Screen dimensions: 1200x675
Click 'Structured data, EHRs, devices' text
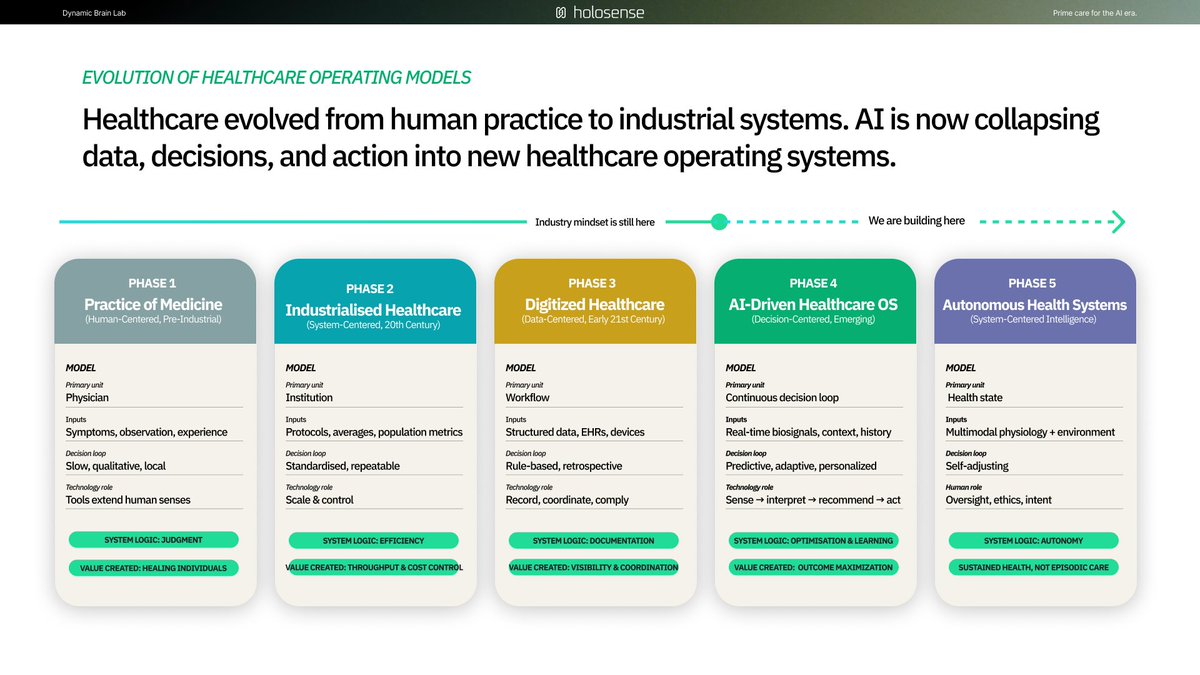575,432
